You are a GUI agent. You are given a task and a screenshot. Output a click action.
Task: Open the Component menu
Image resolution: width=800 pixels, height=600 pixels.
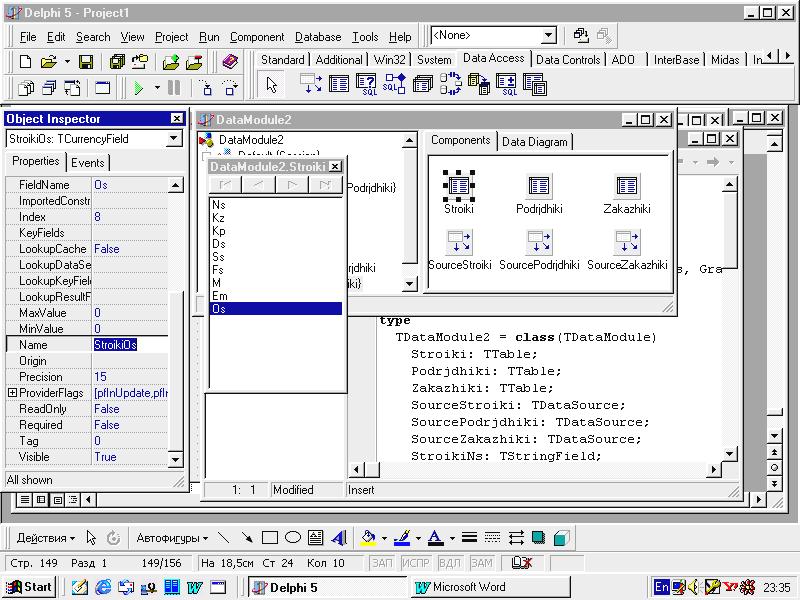pos(257,37)
